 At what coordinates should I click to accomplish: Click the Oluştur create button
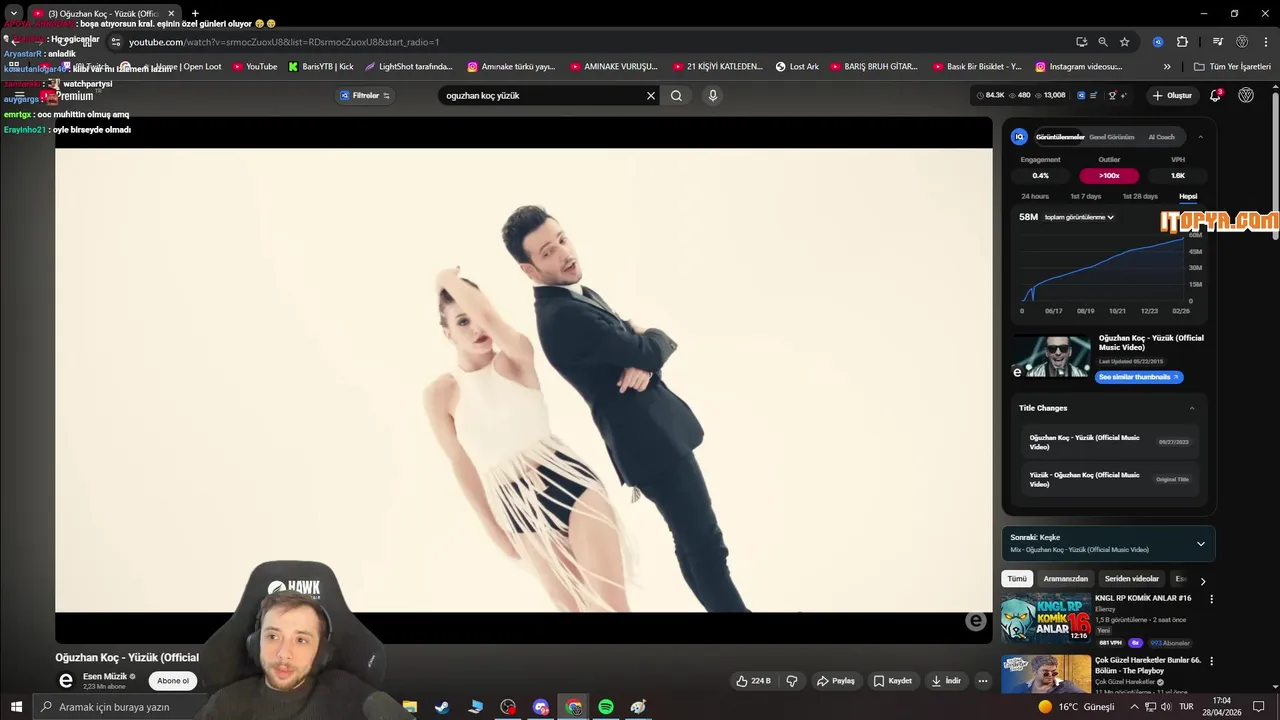click(1172, 96)
